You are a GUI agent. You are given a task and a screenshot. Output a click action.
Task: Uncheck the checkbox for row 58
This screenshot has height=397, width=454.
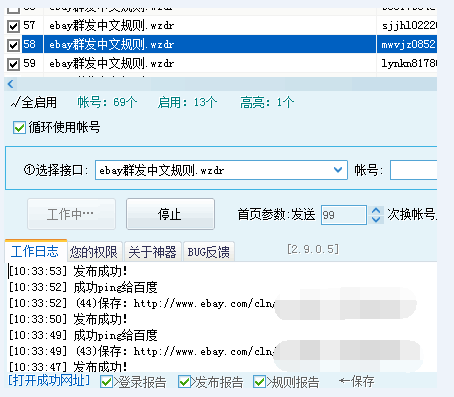(x=13, y=45)
